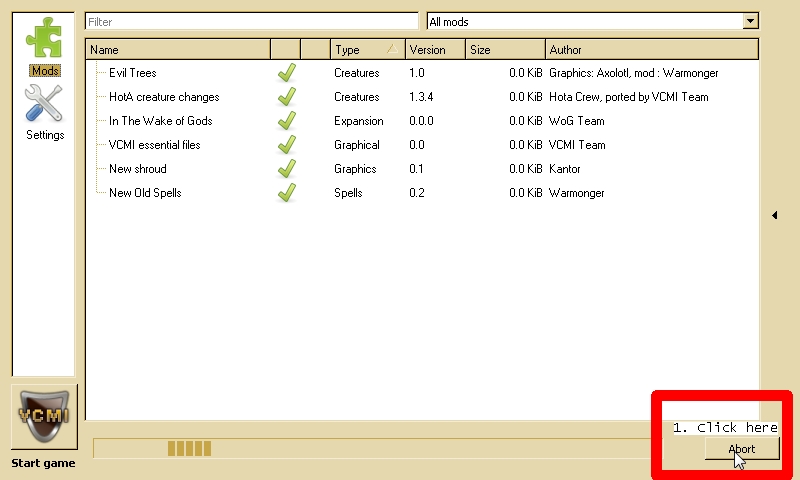Click the VCMI Start game icon
The width and height of the screenshot is (800, 480).
coord(44,417)
